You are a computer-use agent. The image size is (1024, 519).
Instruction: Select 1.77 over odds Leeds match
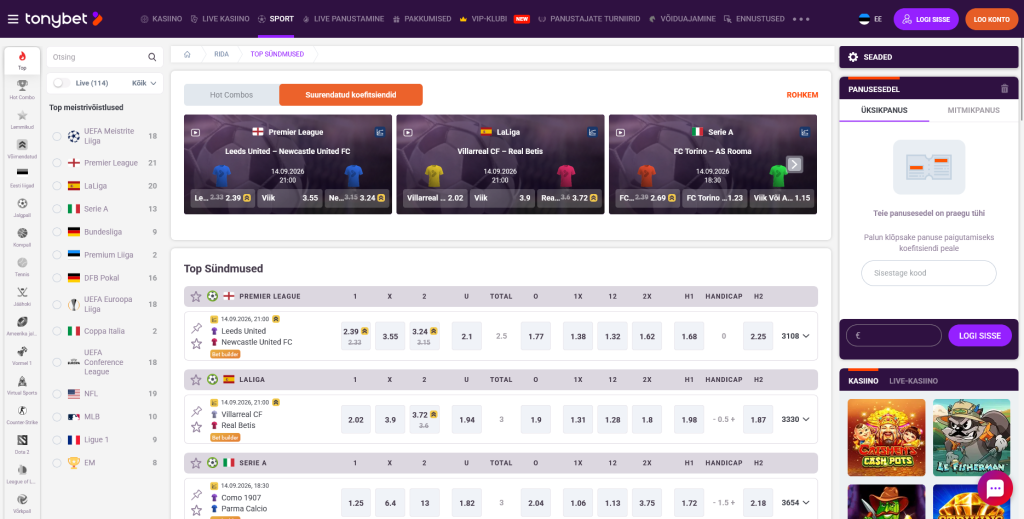click(536, 336)
